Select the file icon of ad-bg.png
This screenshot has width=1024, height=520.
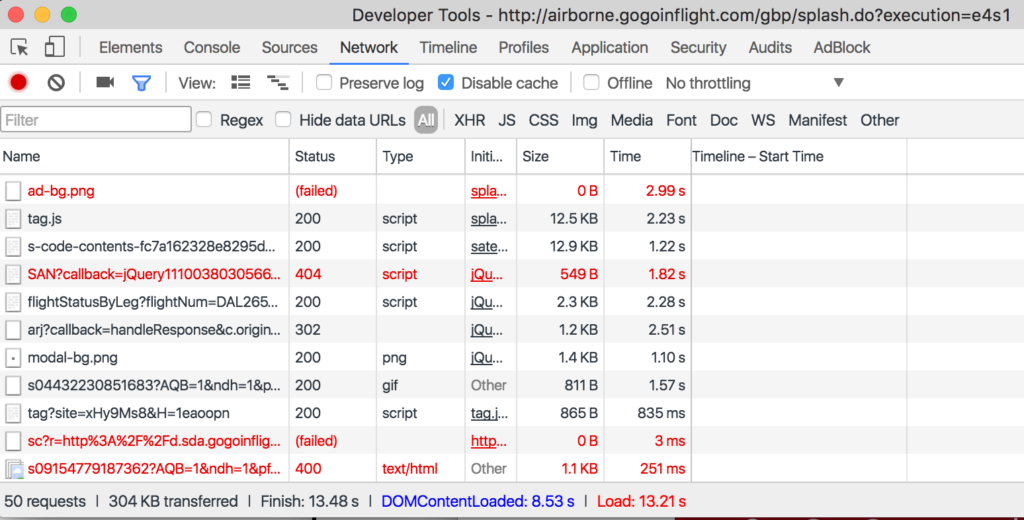[13, 191]
